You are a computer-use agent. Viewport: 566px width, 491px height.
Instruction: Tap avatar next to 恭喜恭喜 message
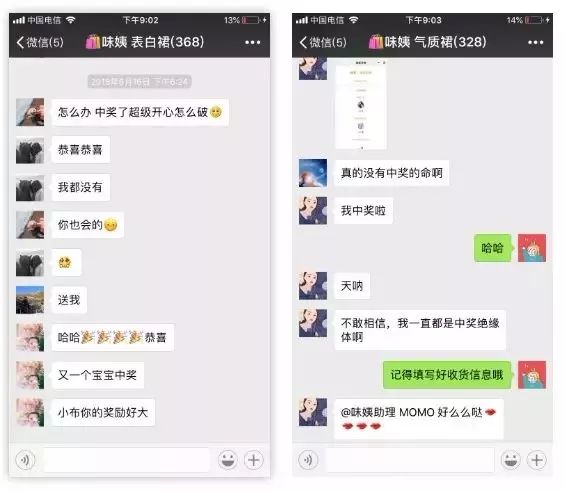(x=30, y=150)
